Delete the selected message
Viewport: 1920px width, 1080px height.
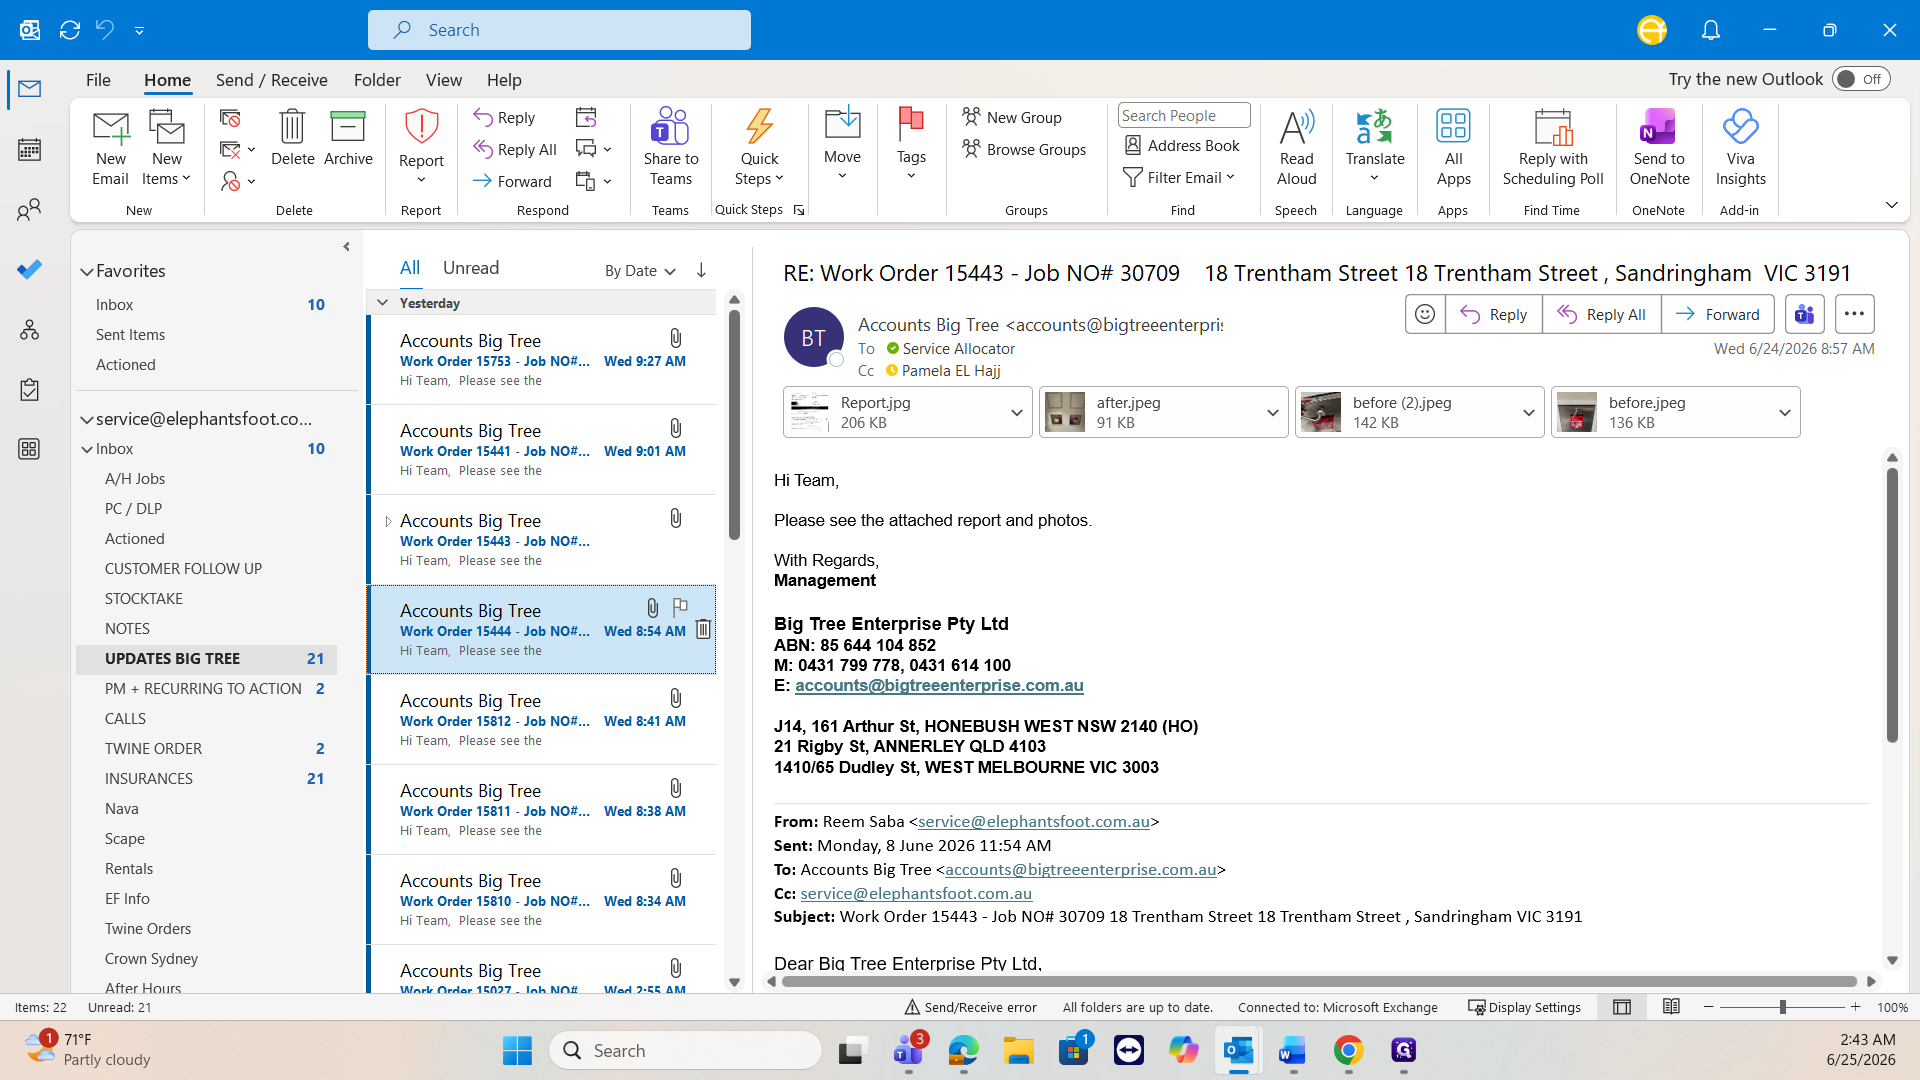tap(292, 138)
